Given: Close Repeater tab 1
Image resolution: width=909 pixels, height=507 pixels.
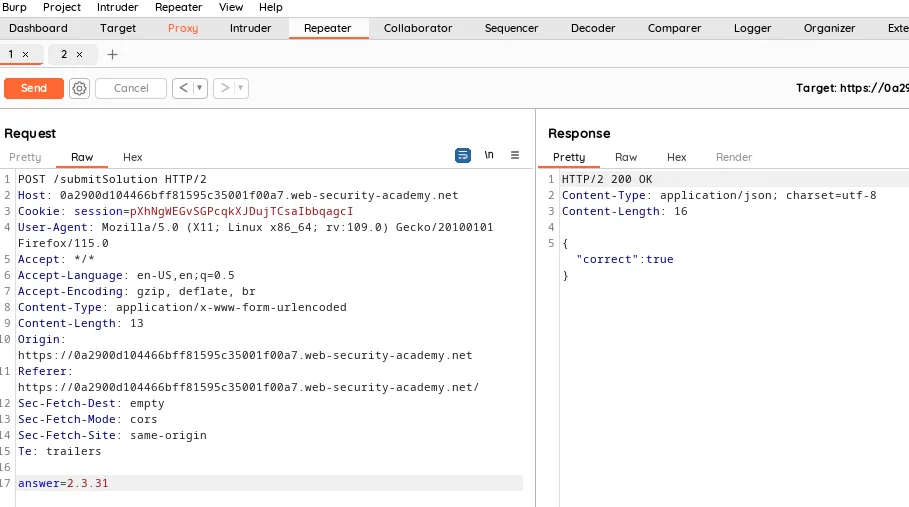Looking at the screenshot, I should pyautogui.click(x=26, y=54).
